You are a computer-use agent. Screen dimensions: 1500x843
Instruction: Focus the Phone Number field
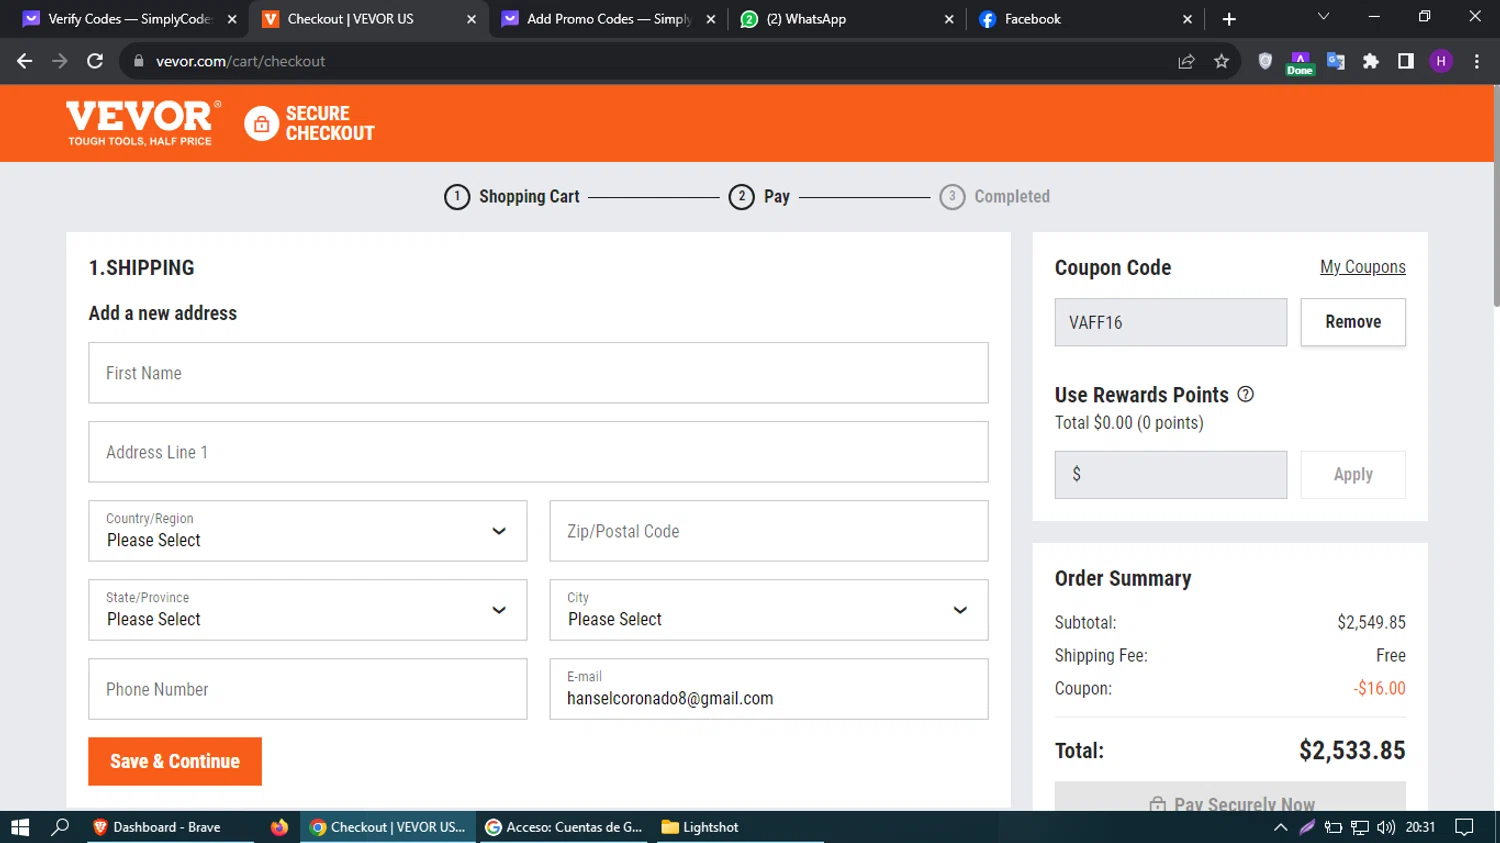point(308,689)
